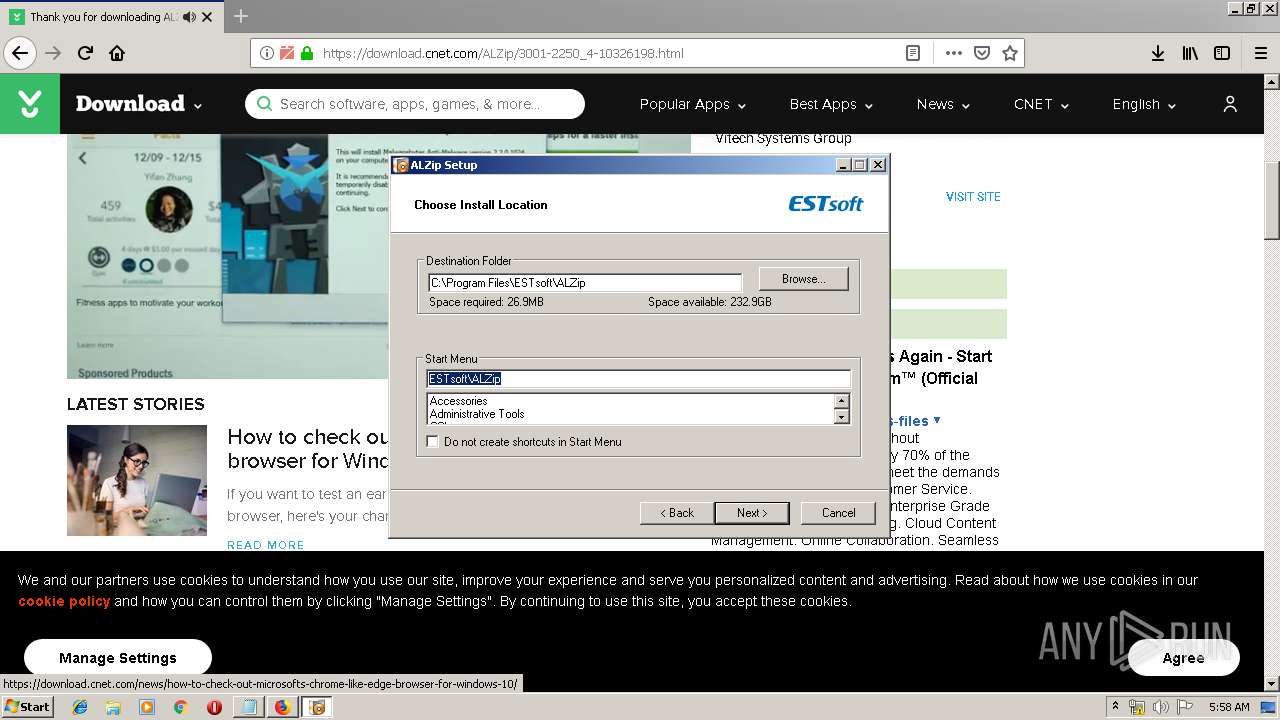The height and width of the screenshot is (720, 1280).
Task: Switch to Firefox taskbar button
Action: tap(282, 707)
